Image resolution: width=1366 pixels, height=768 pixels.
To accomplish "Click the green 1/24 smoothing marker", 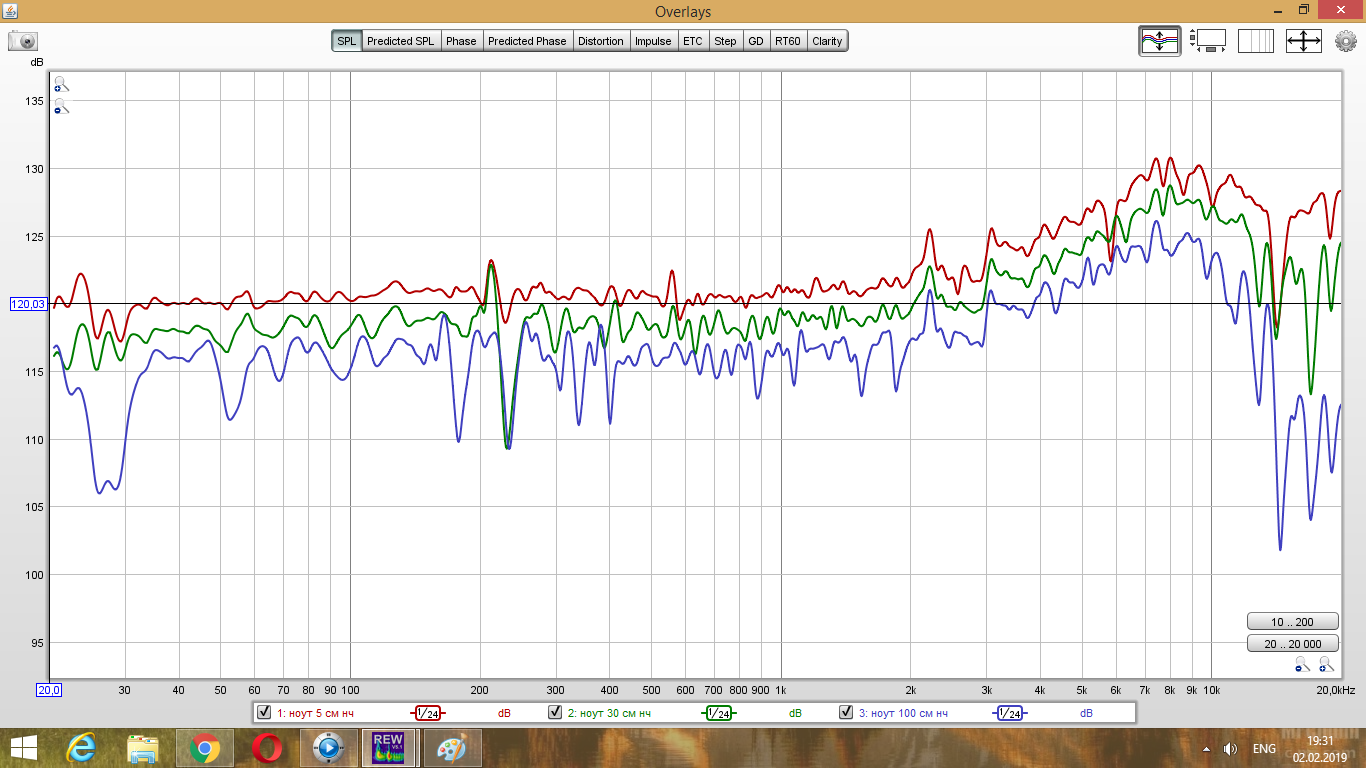I will click(718, 713).
